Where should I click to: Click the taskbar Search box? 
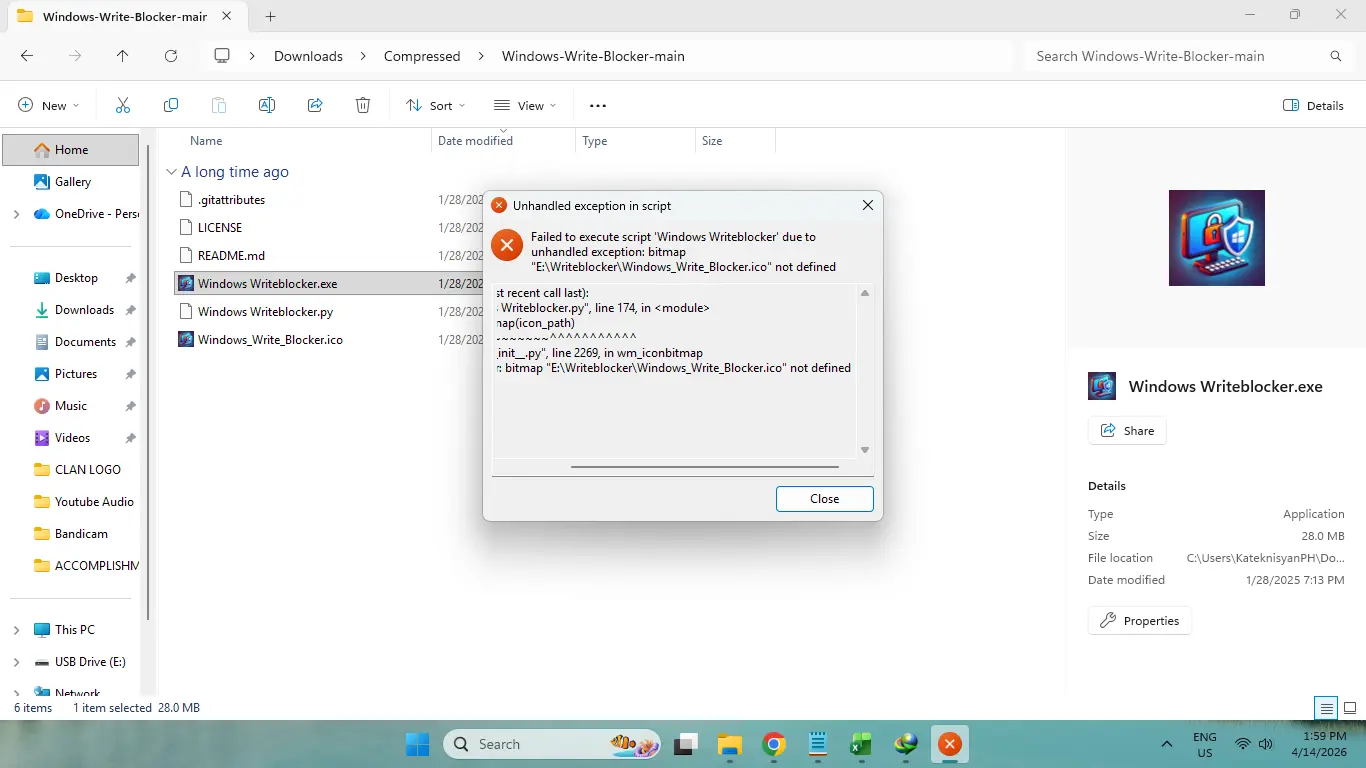click(x=554, y=744)
